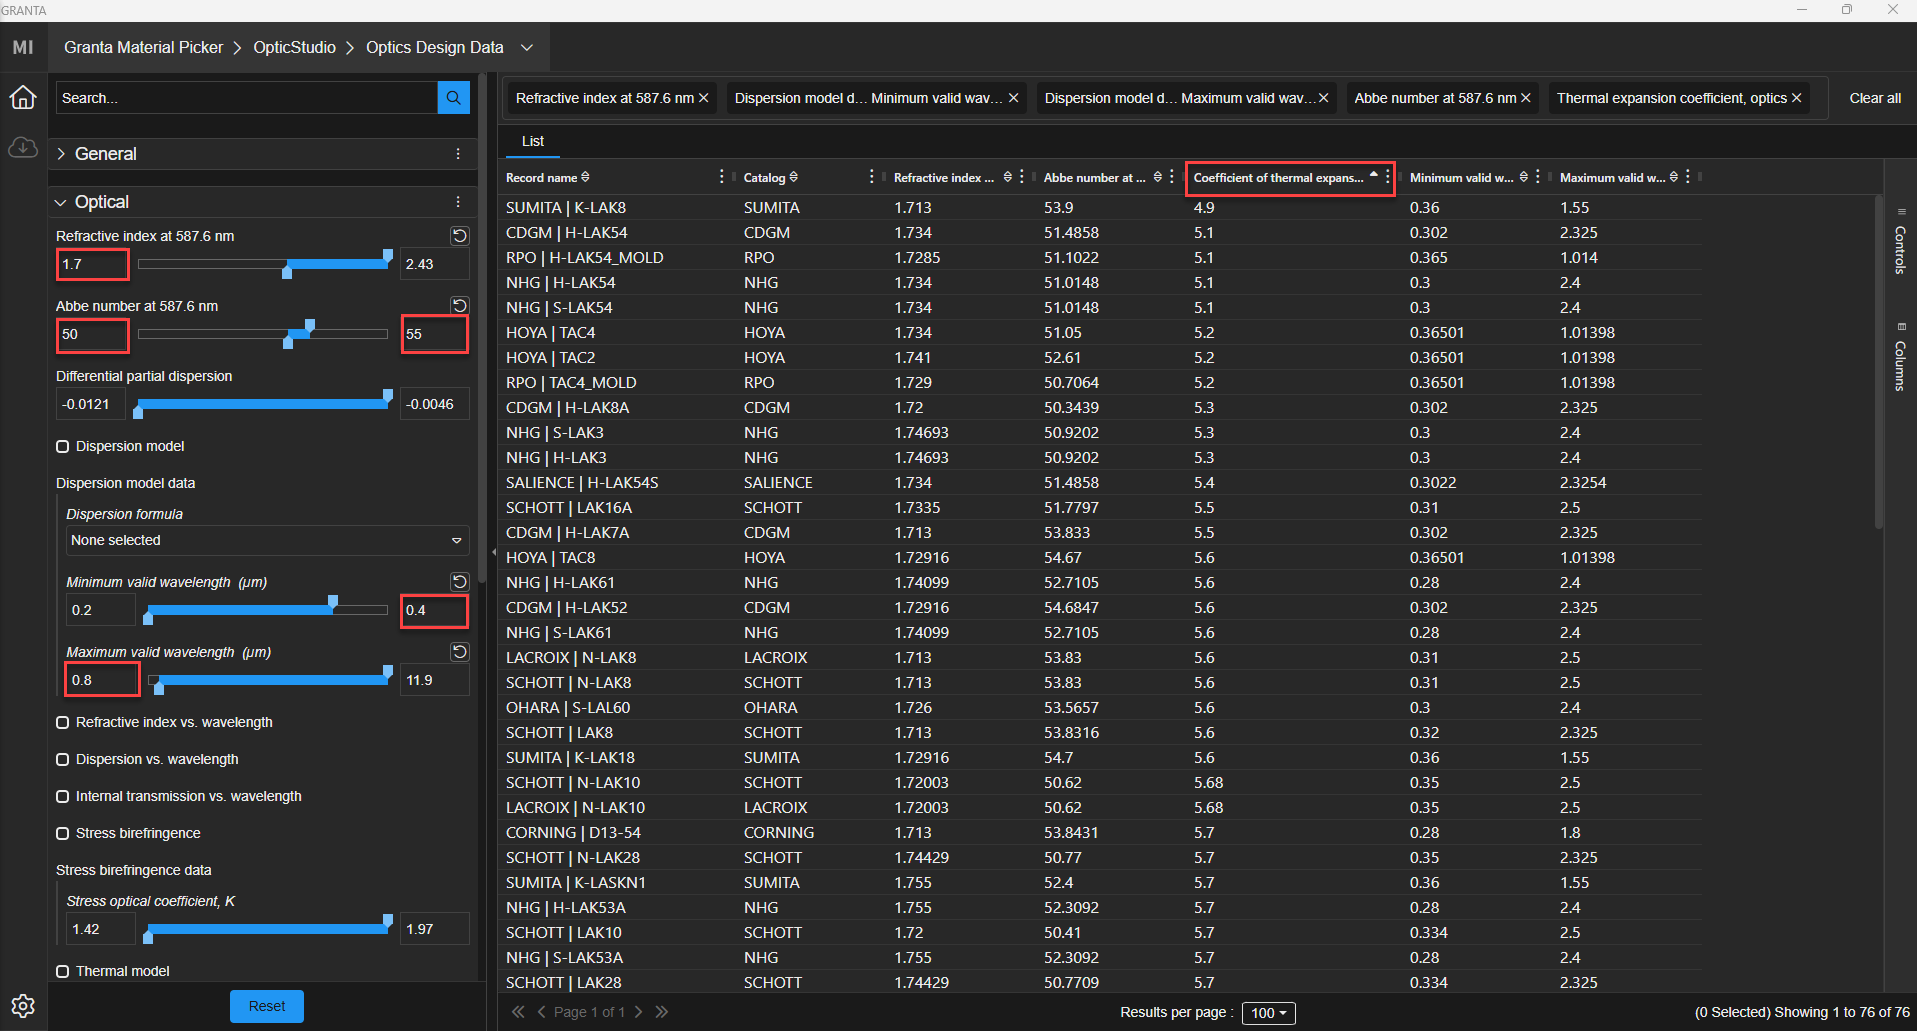Viewport: 1917px width, 1031px height.
Task: Sort by Abbe number column
Action: [1158, 177]
